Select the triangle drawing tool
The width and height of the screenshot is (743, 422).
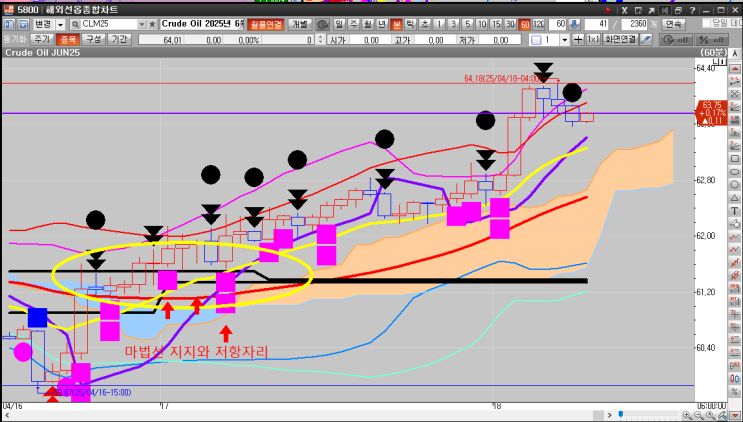(x=734, y=198)
